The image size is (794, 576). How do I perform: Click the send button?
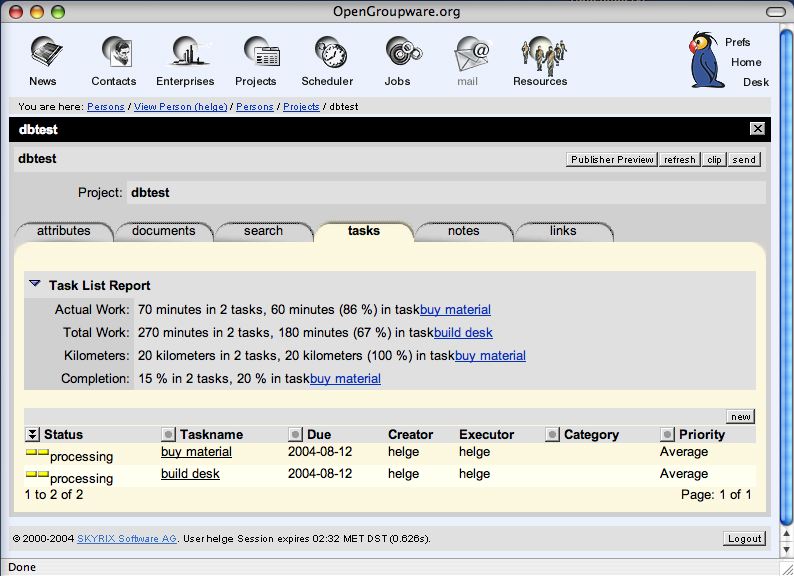(744, 160)
